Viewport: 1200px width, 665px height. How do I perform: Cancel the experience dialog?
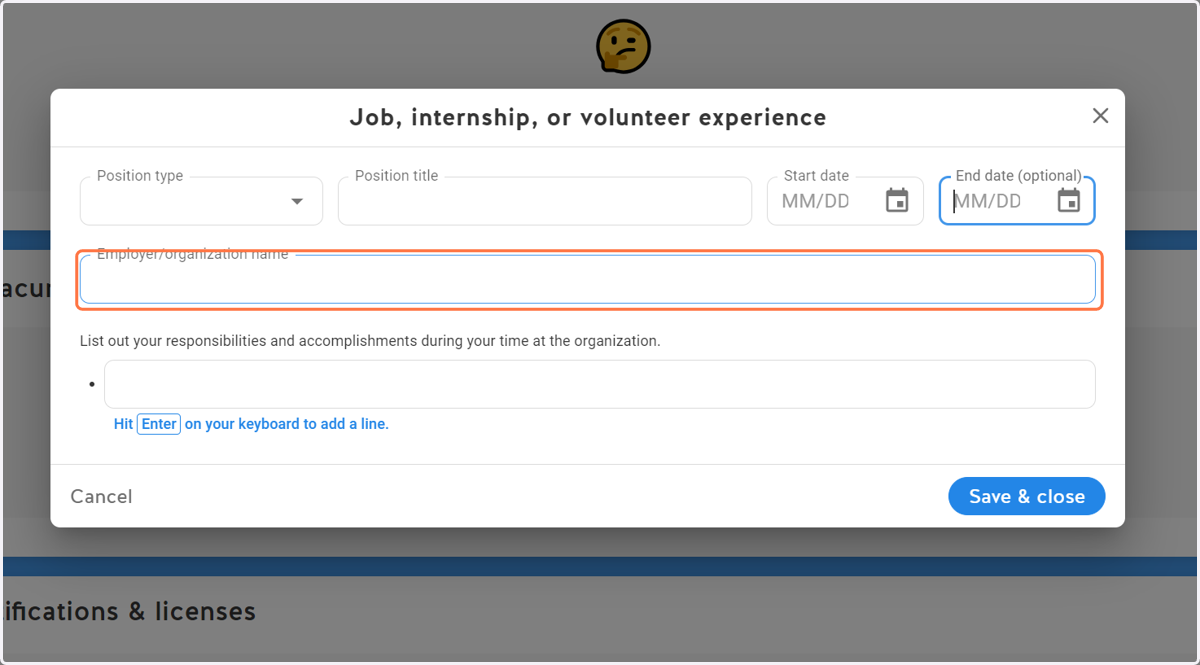[x=101, y=497]
